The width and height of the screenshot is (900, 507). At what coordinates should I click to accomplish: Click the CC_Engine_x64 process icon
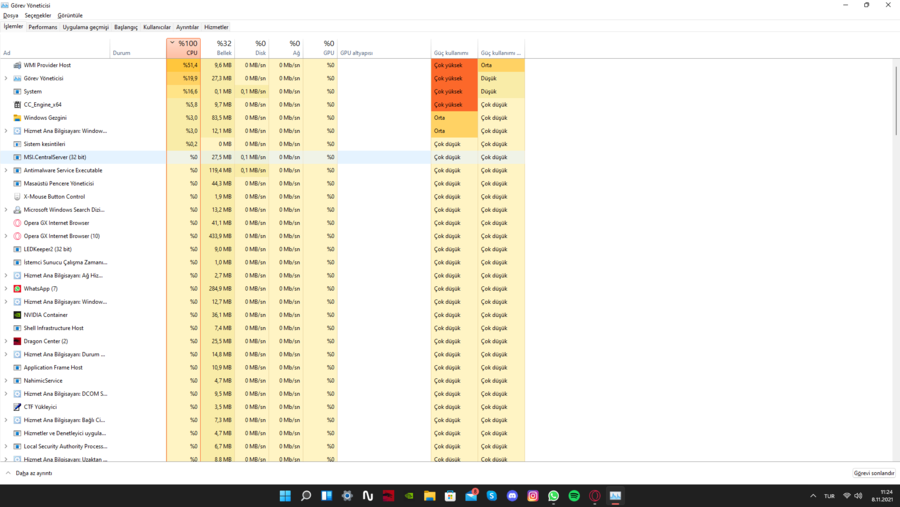17,105
